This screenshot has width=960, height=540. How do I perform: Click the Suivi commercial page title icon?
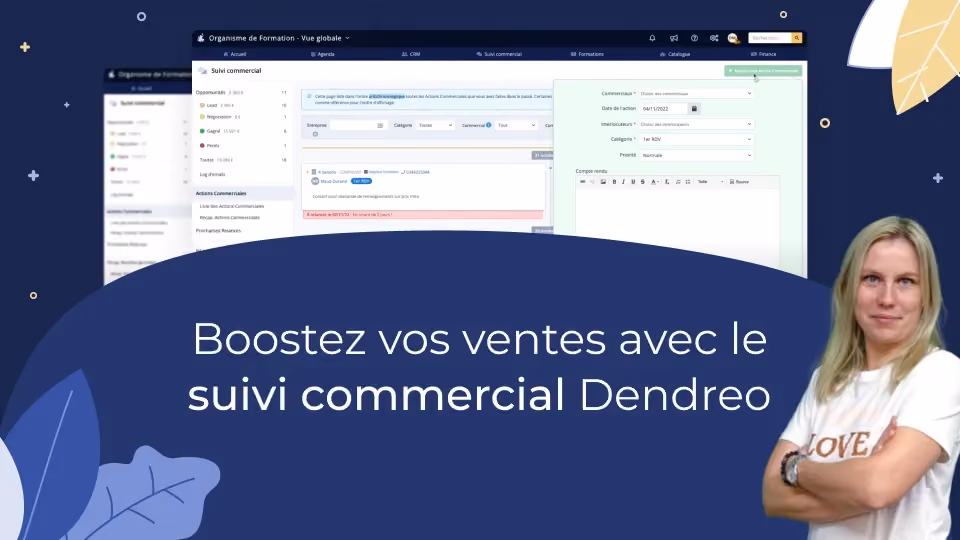(203, 71)
